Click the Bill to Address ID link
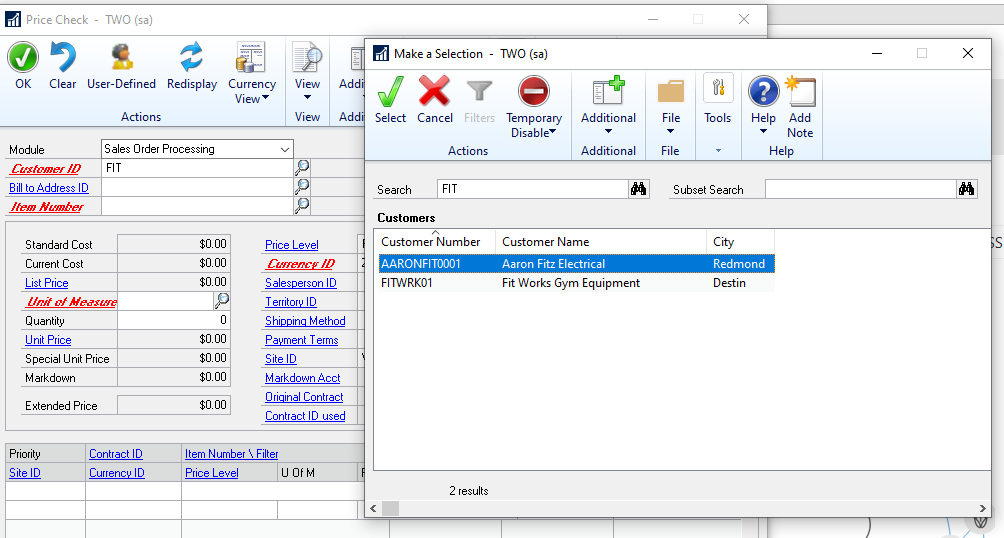 pyautogui.click(x=49, y=188)
